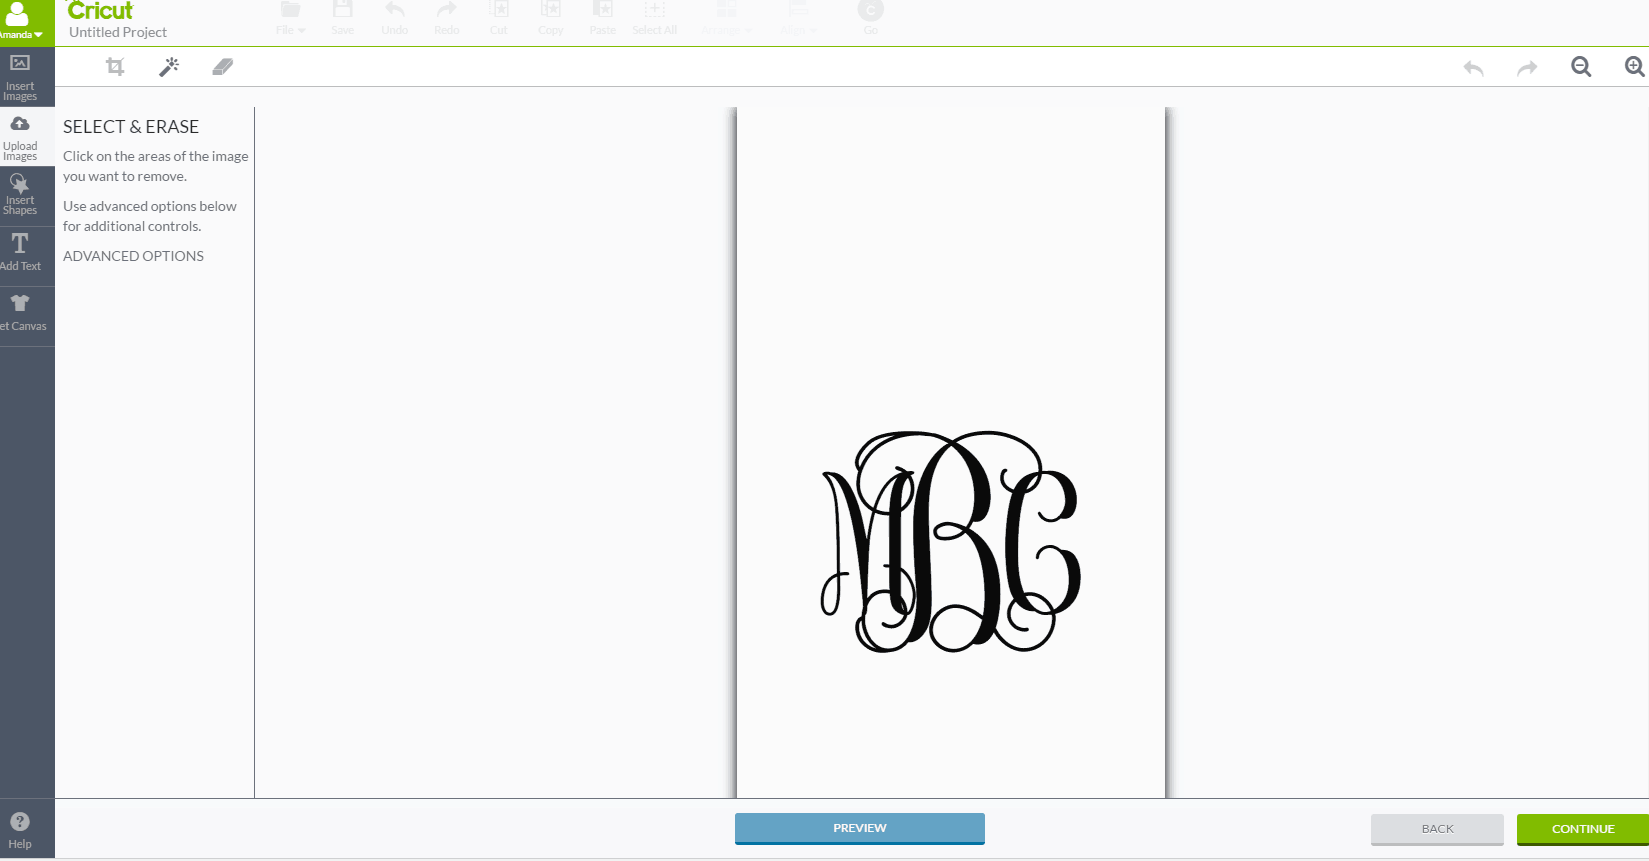
Task: Open Insert Shapes in sidebar
Action: [x=20, y=195]
